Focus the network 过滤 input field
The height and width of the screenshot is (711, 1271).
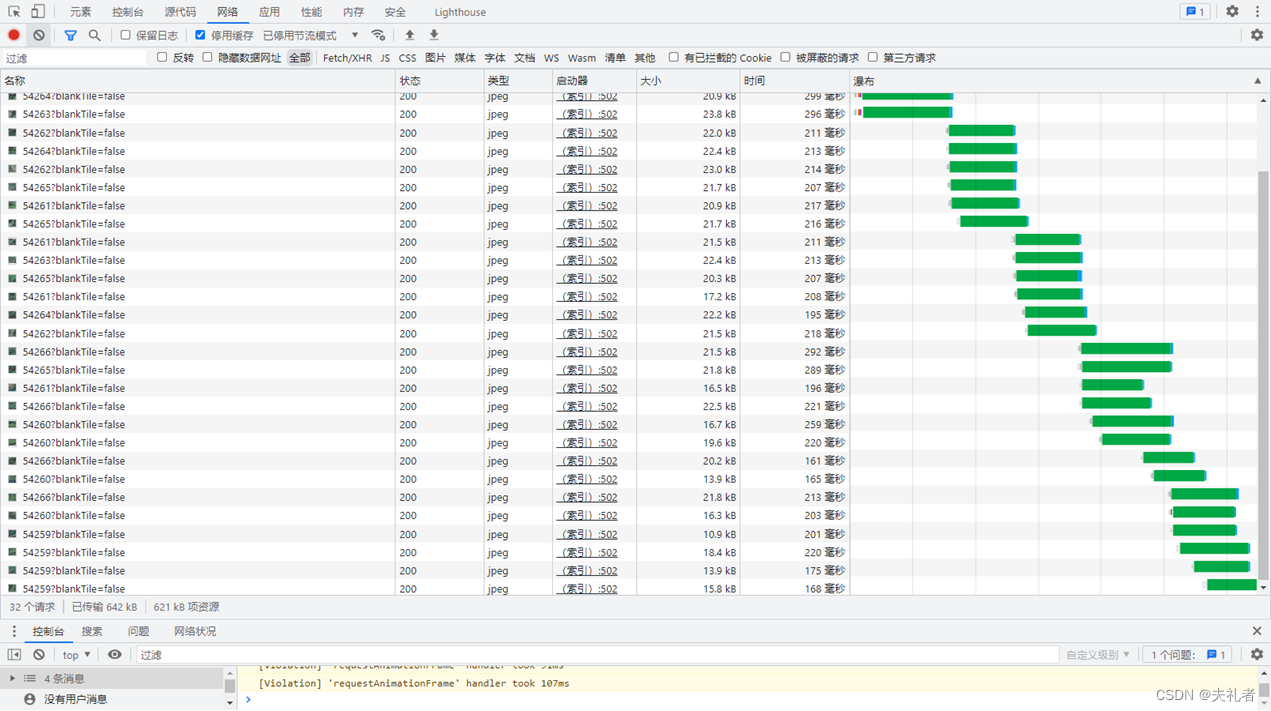pos(74,58)
